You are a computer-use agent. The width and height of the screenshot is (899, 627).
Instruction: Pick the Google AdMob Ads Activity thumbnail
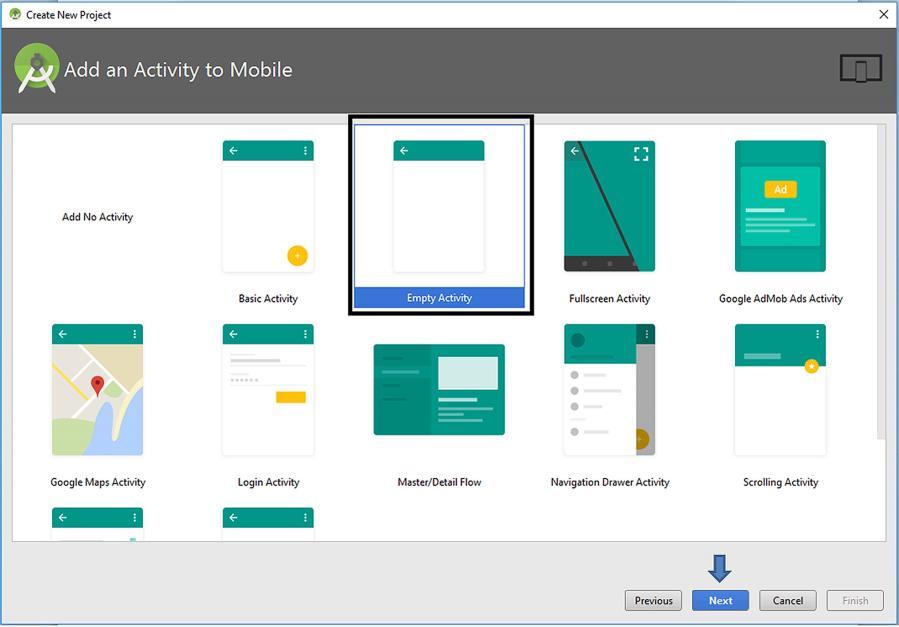pos(780,206)
